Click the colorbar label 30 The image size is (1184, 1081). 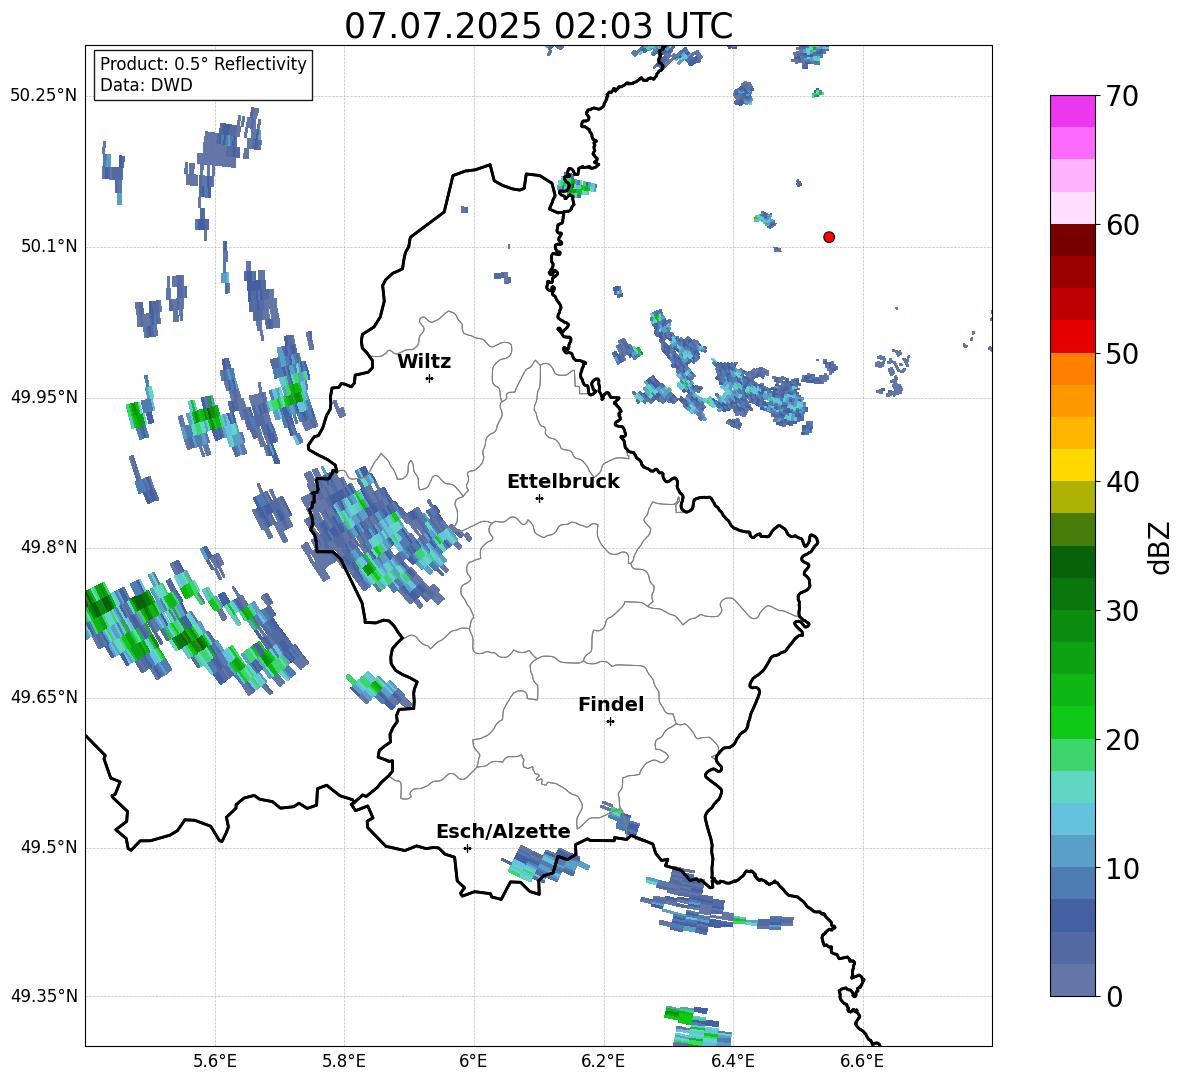1122,611
